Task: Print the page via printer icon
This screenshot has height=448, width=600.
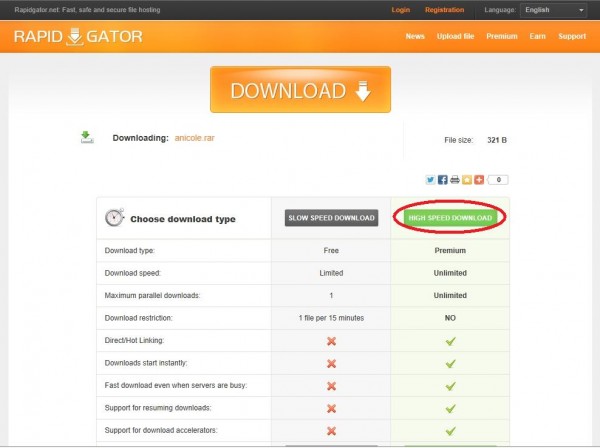Action: tap(454, 180)
